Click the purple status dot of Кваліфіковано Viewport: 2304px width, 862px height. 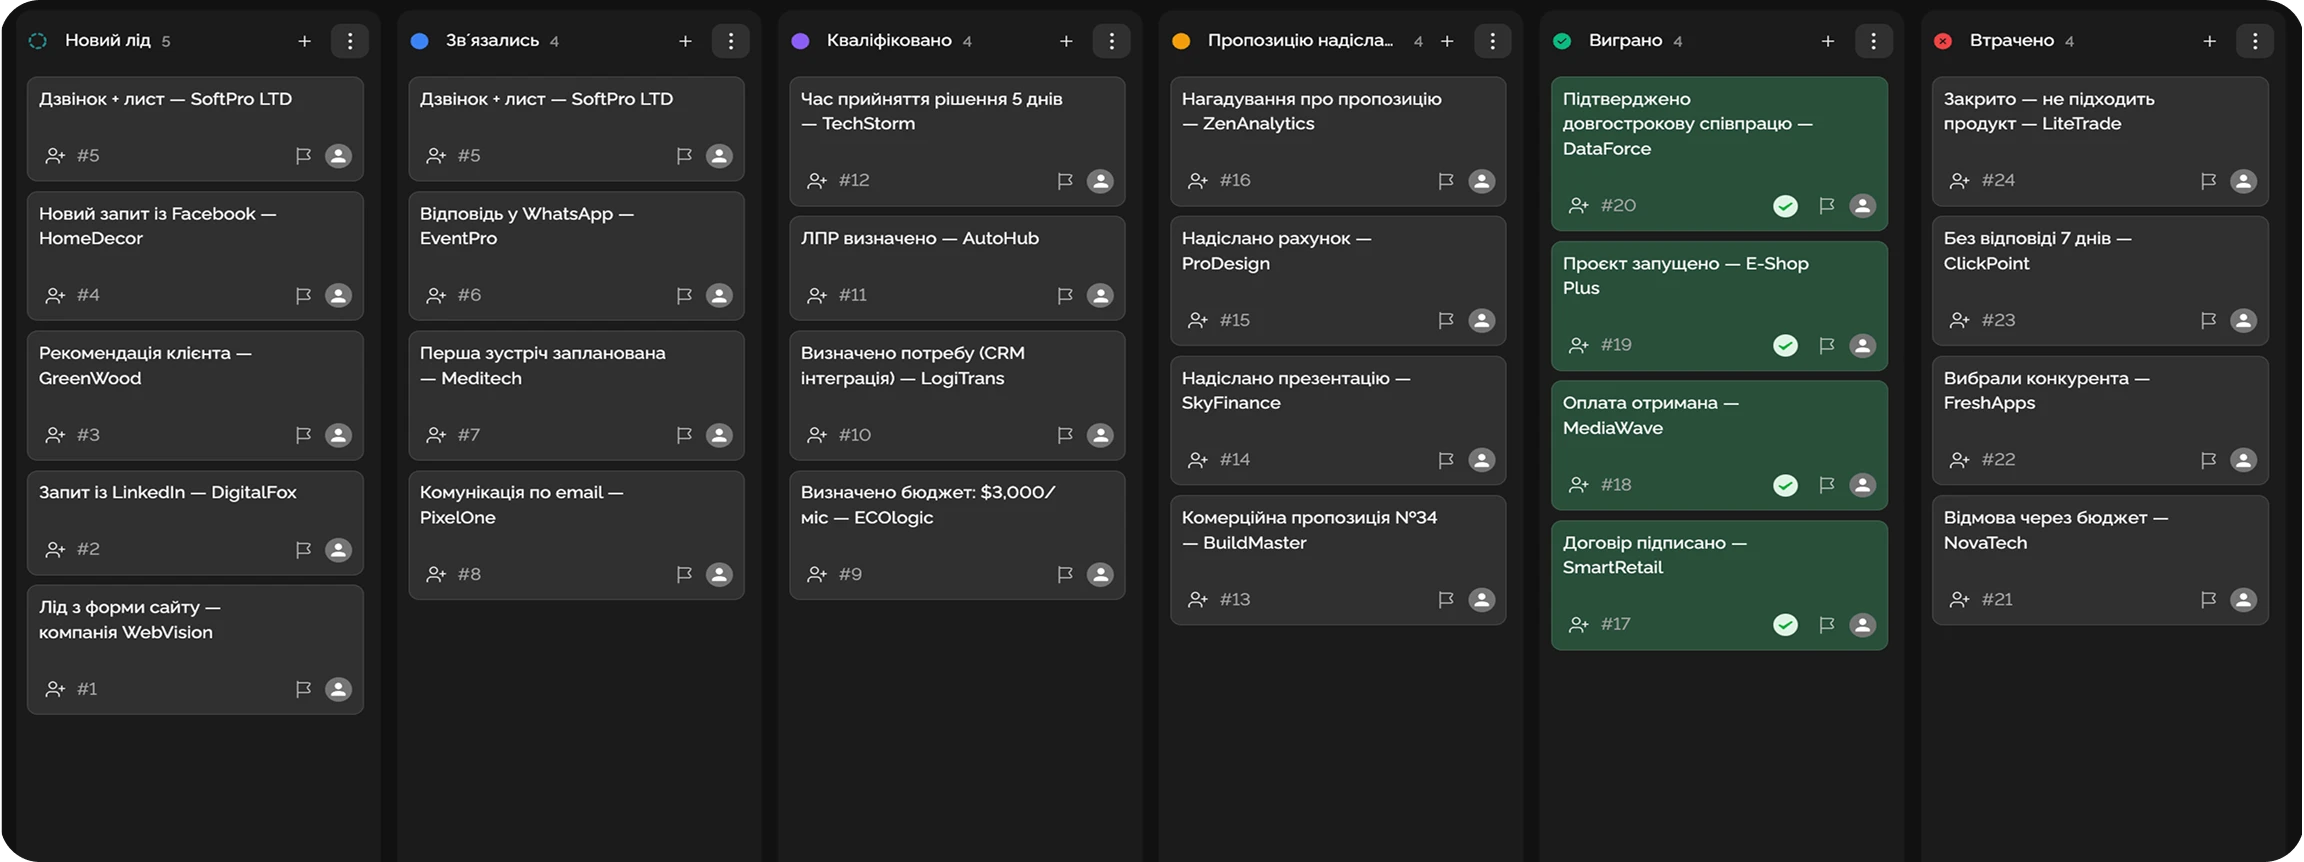(x=800, y=41)
